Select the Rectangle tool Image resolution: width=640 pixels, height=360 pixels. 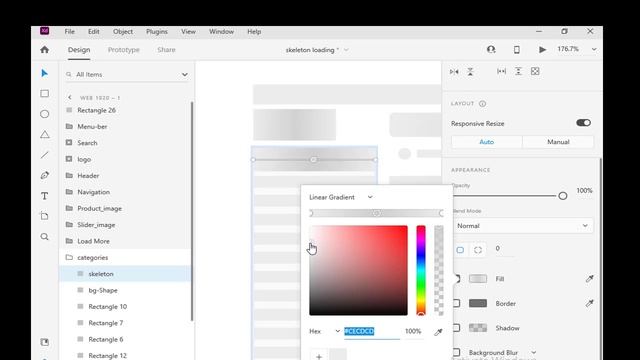tap(44, 93)
